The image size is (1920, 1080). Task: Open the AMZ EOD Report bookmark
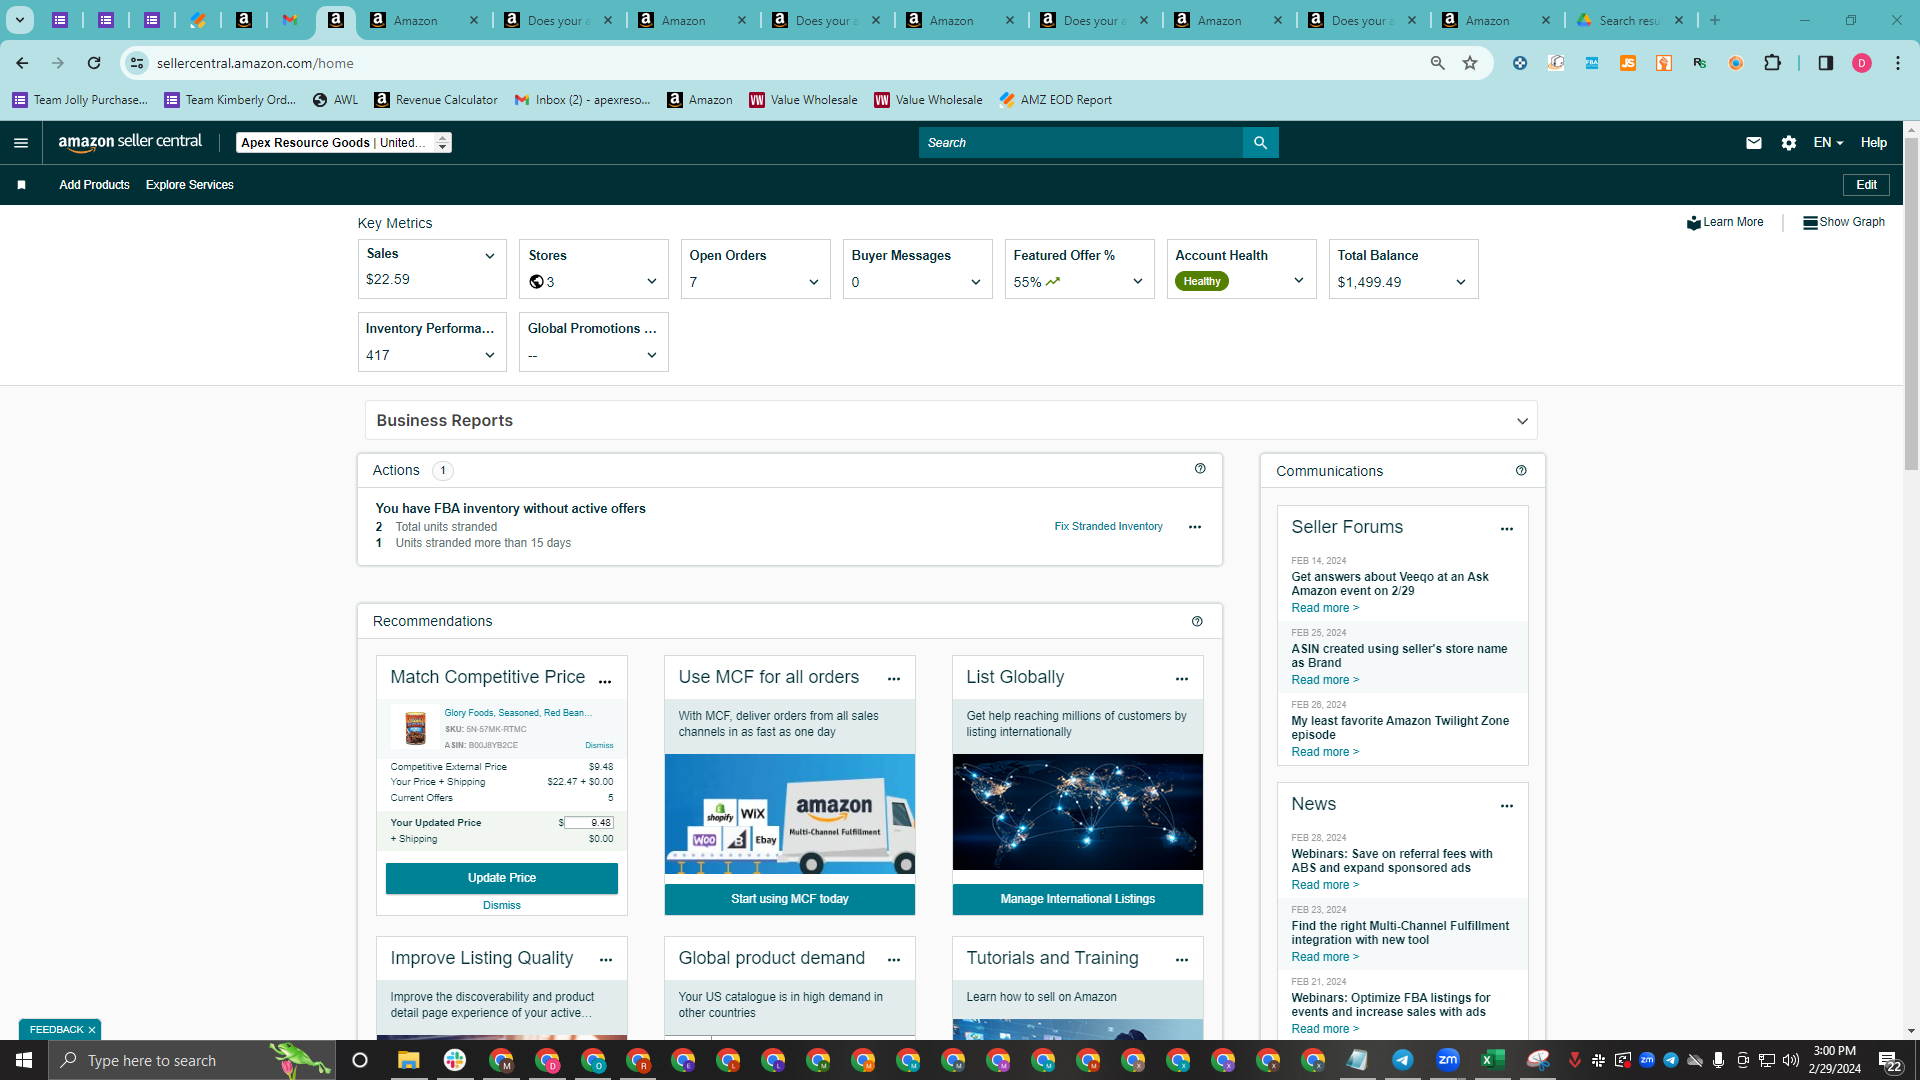[x=1056, y=100]
